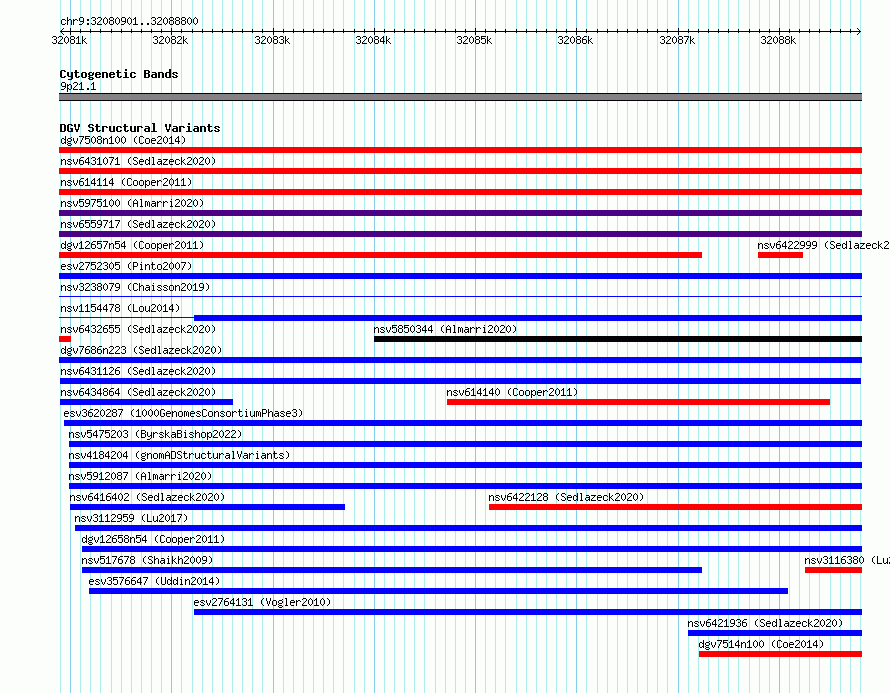Open the nsv5912087 (Almarri2020) label
The image size is (890, 693).
pyautogui.click(x=140, y=476)
